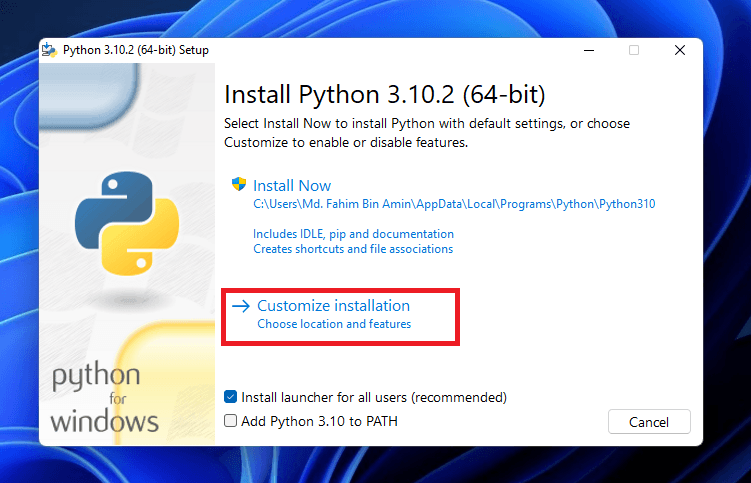The width and height of the screenshot is (751, 483).
Task: Uncheck Install launcher for all users
Action: point(230,397)
